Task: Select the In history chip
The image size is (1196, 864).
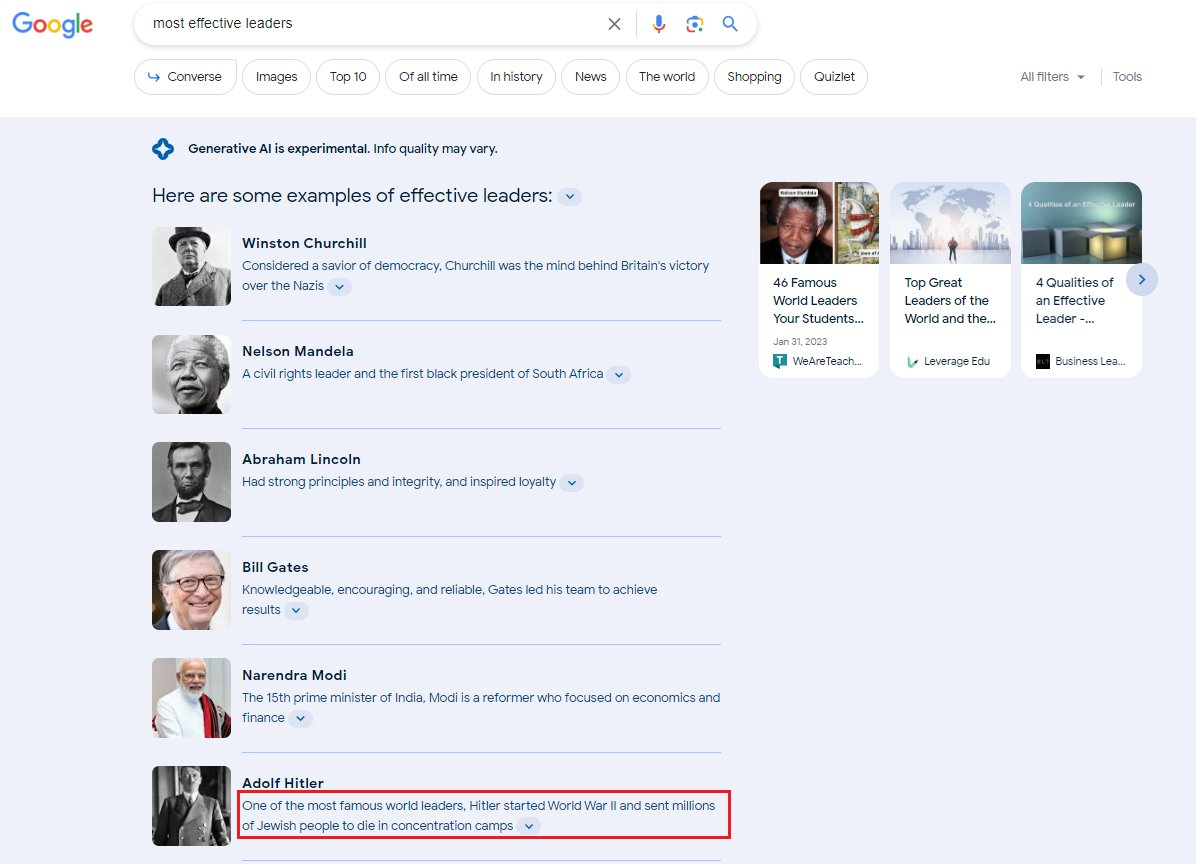Action: [516, 77]
